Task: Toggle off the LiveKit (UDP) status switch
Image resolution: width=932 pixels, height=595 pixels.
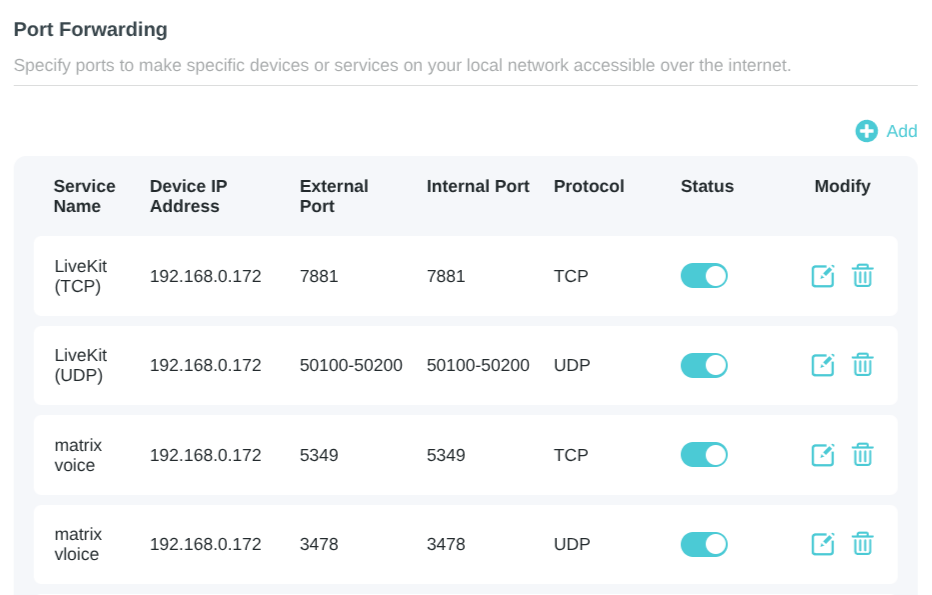Action: coord(704,365)
